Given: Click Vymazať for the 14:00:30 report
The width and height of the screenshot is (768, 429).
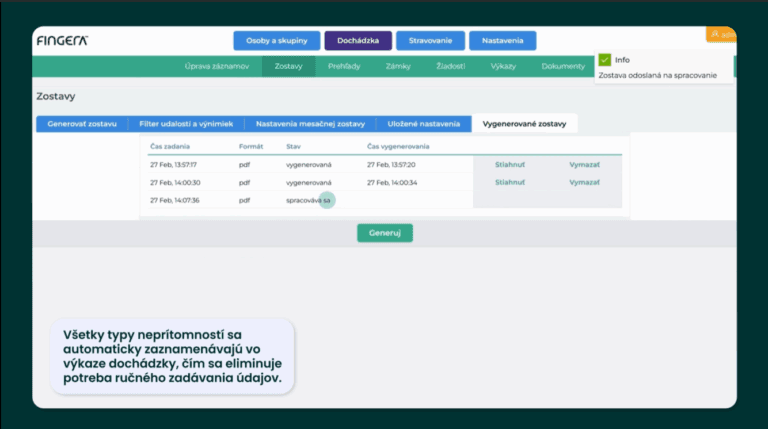Looking at the screenshot, I should (584, 183).
